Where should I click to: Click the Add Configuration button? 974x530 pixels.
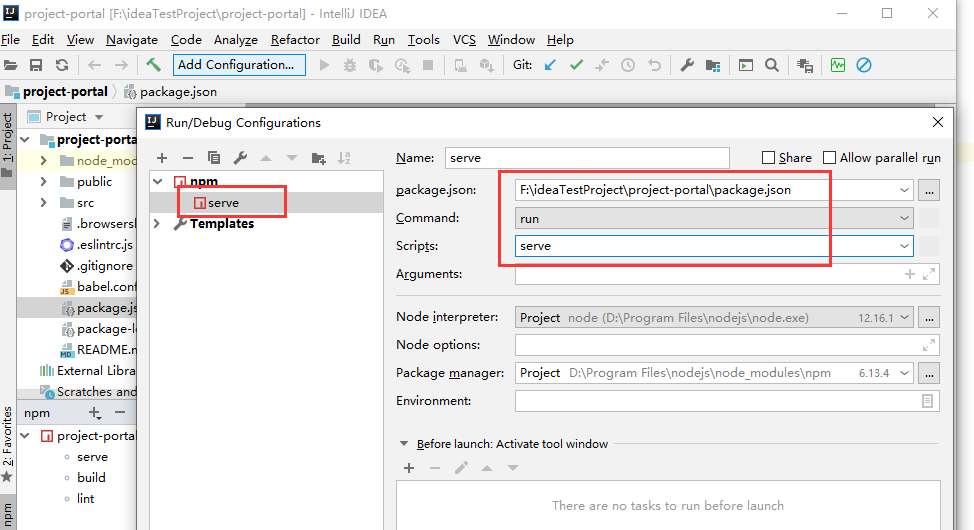pyautogui.click(x=239, y=65)
